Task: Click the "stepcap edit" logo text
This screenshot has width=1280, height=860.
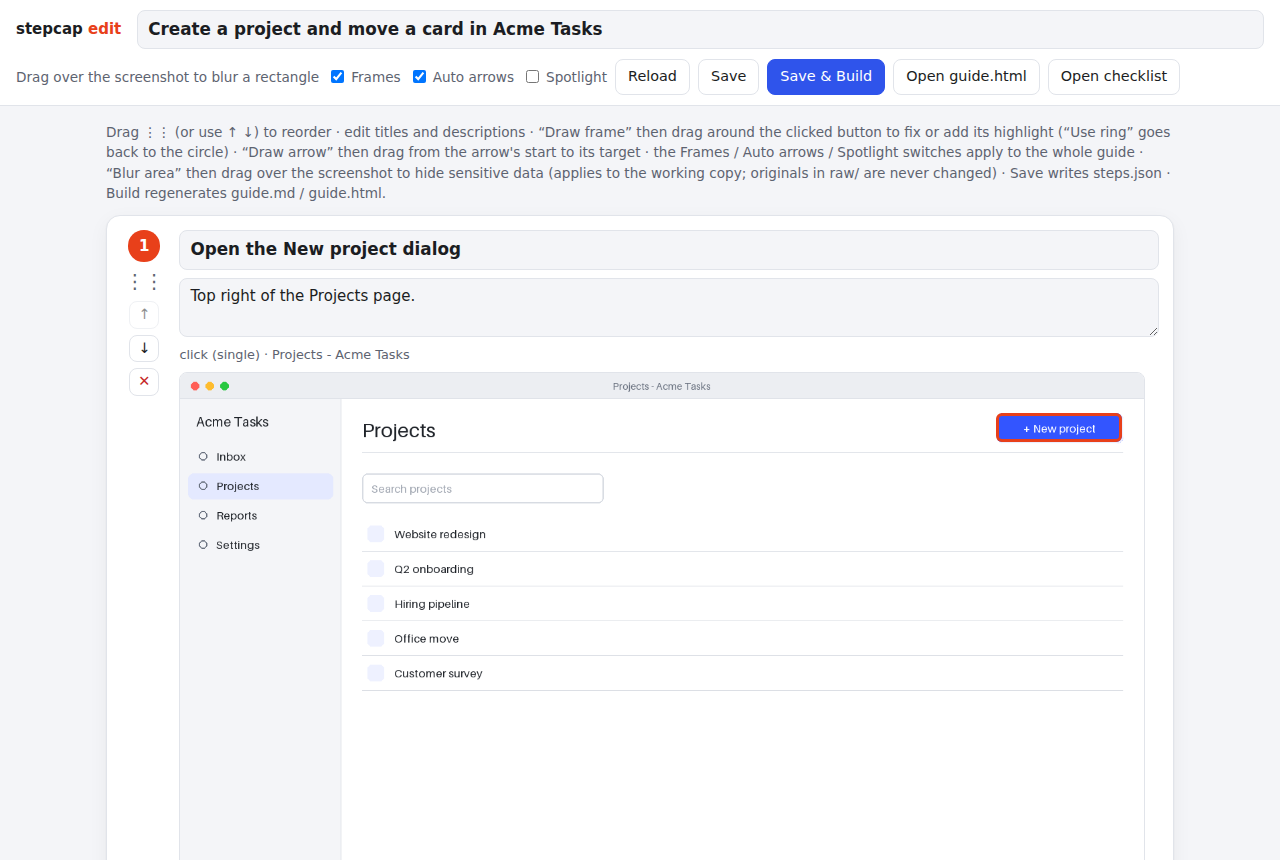Action: (x=68, y=29)
